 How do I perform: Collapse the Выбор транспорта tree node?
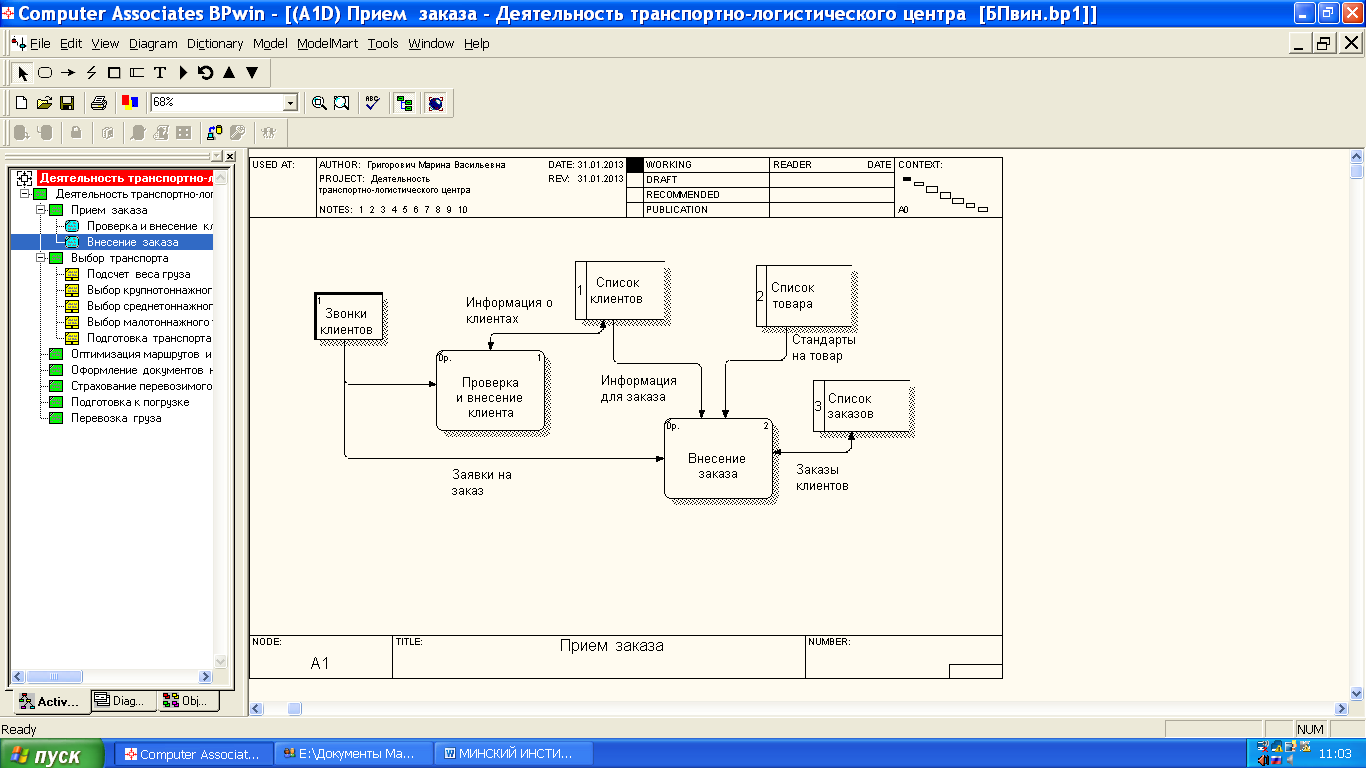41,258
